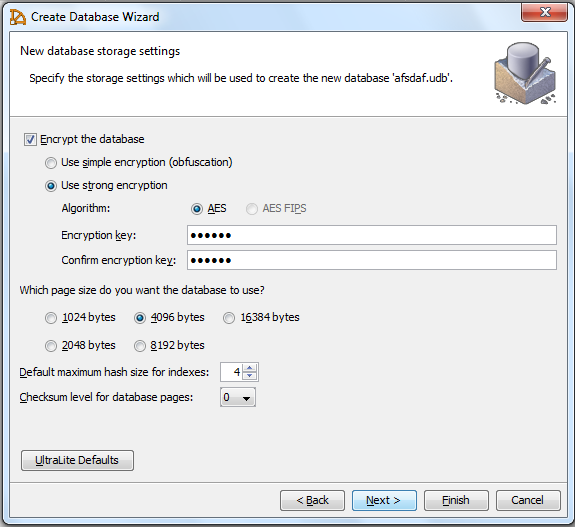The height and width of the screenshot is (527, 575).
Task: Click the Confirm encryption key field
Action: pyautogui.click(x=372, y=260)
